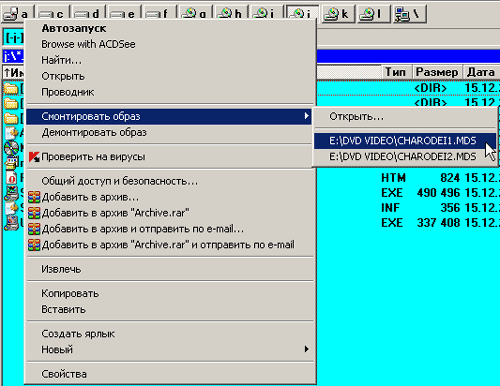Switch to CD drive h button
This screenshot has width=500, height=386.
(231, 14)
